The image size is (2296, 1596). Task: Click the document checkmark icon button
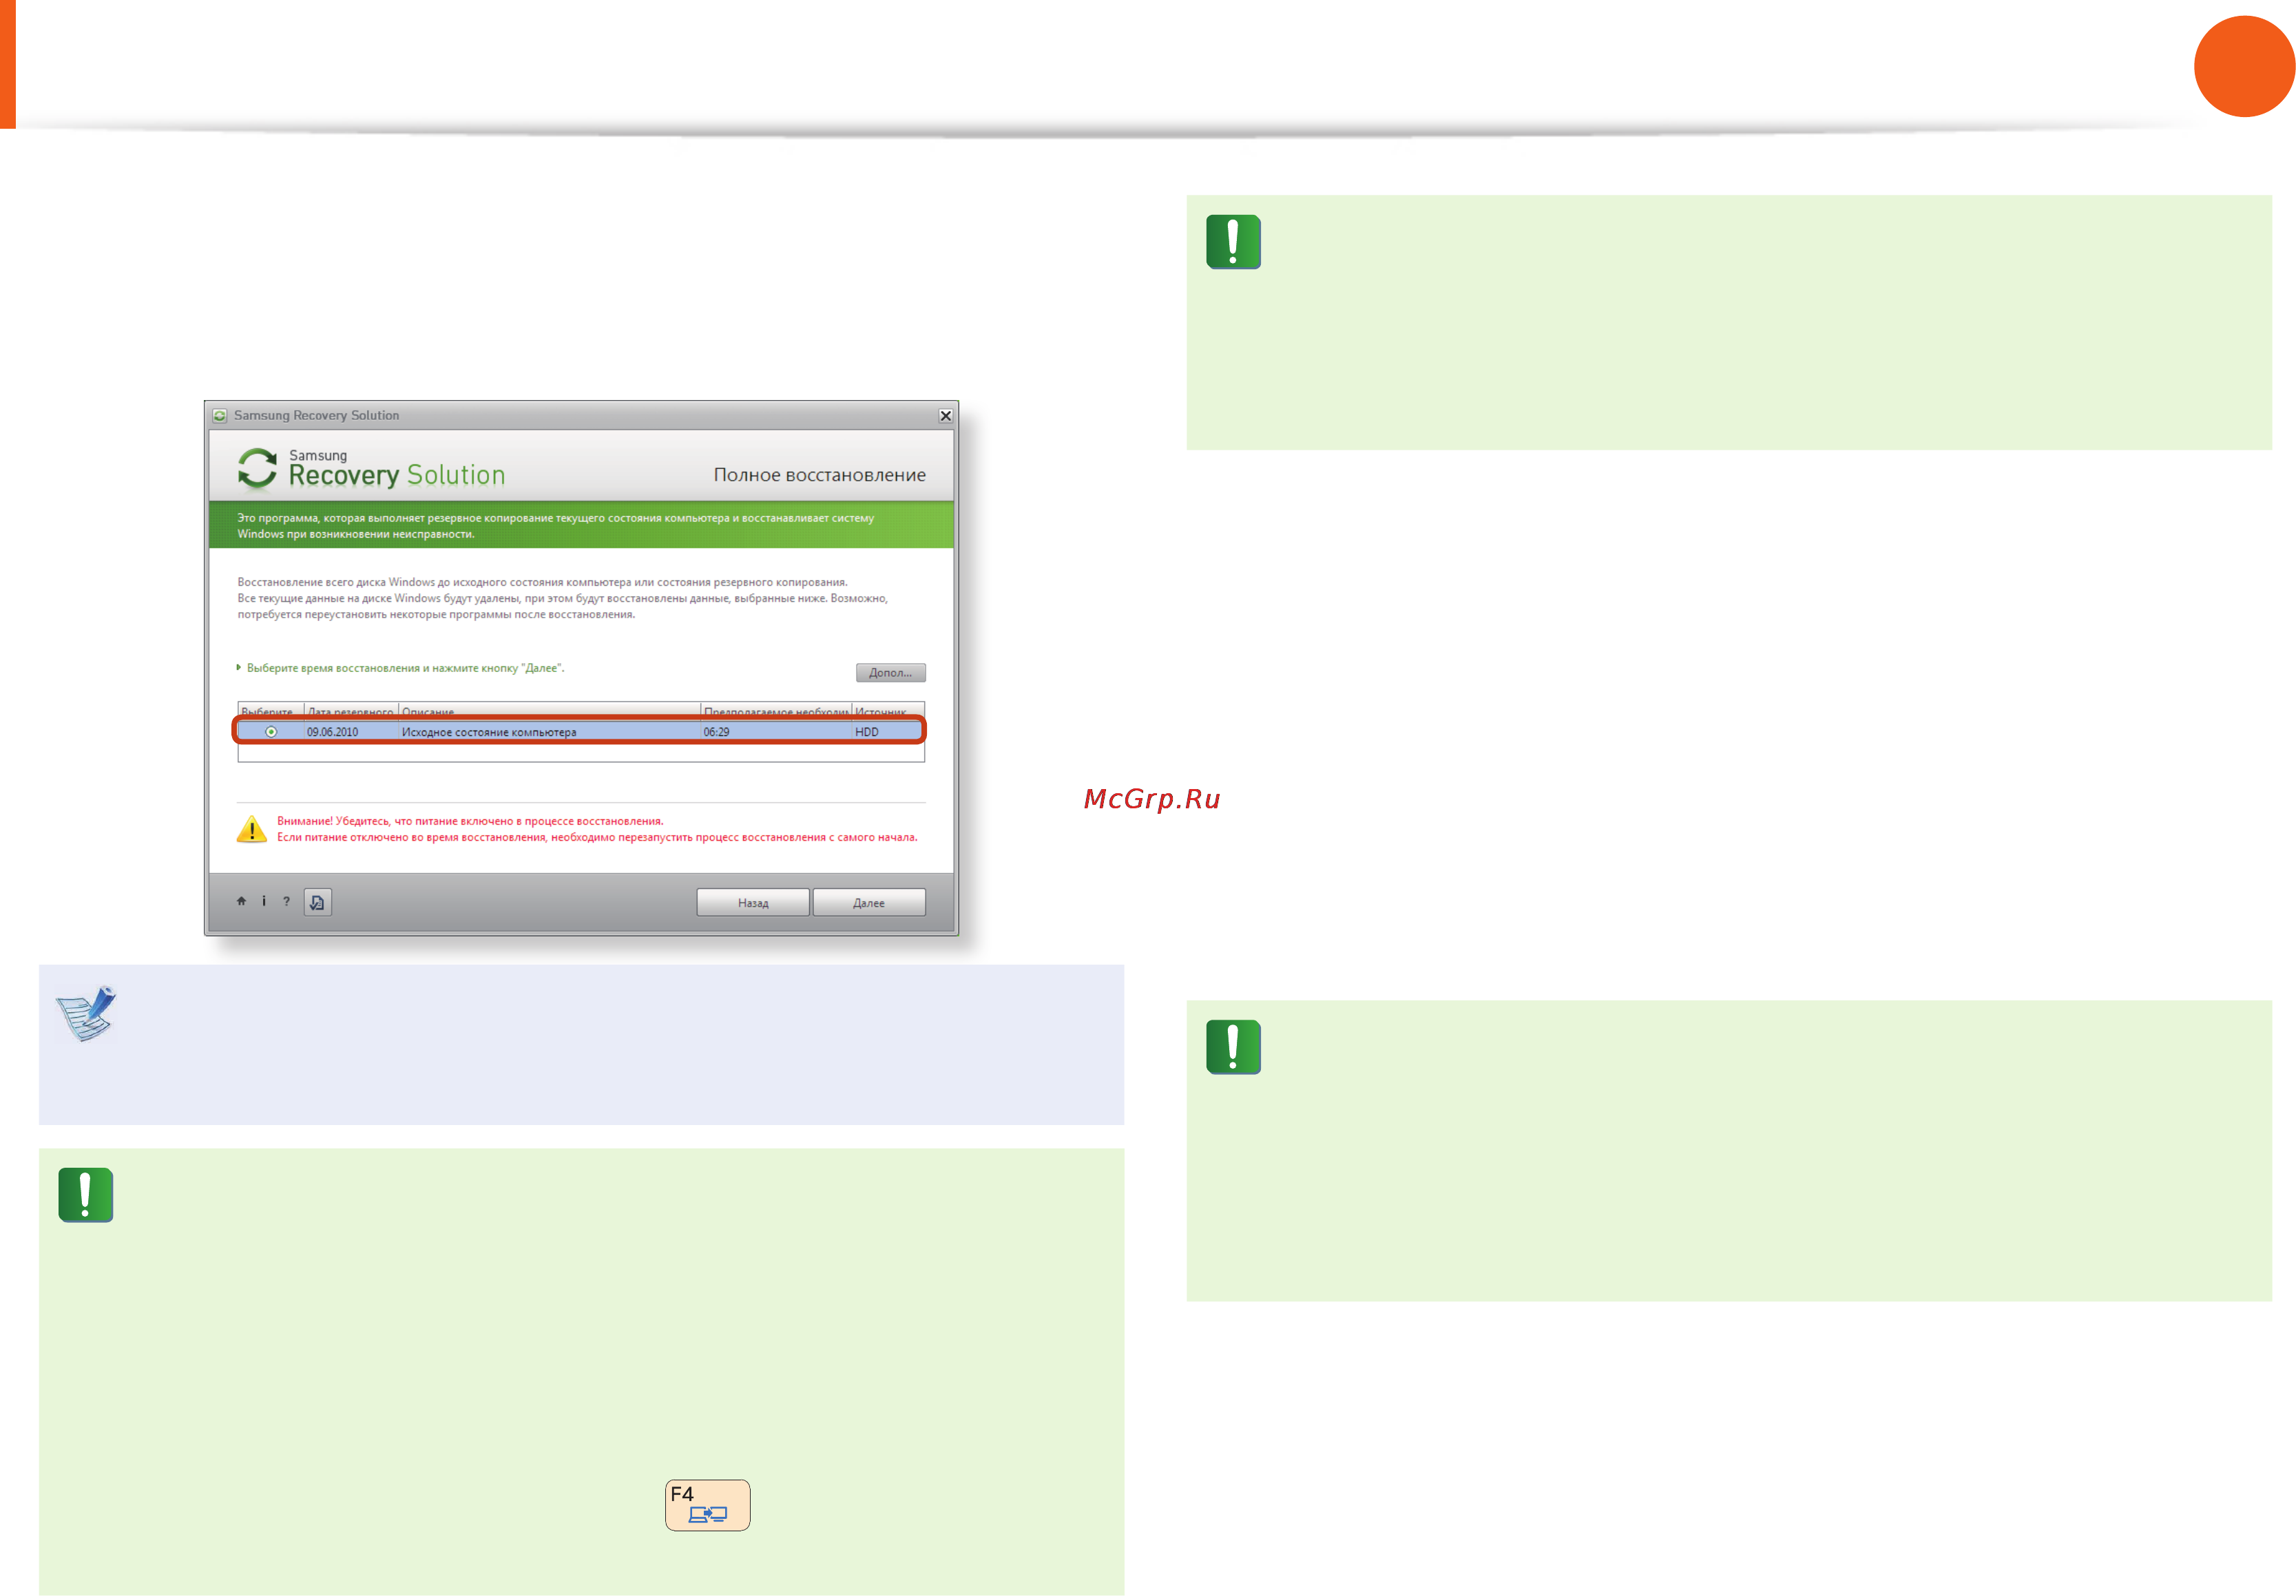317,902
